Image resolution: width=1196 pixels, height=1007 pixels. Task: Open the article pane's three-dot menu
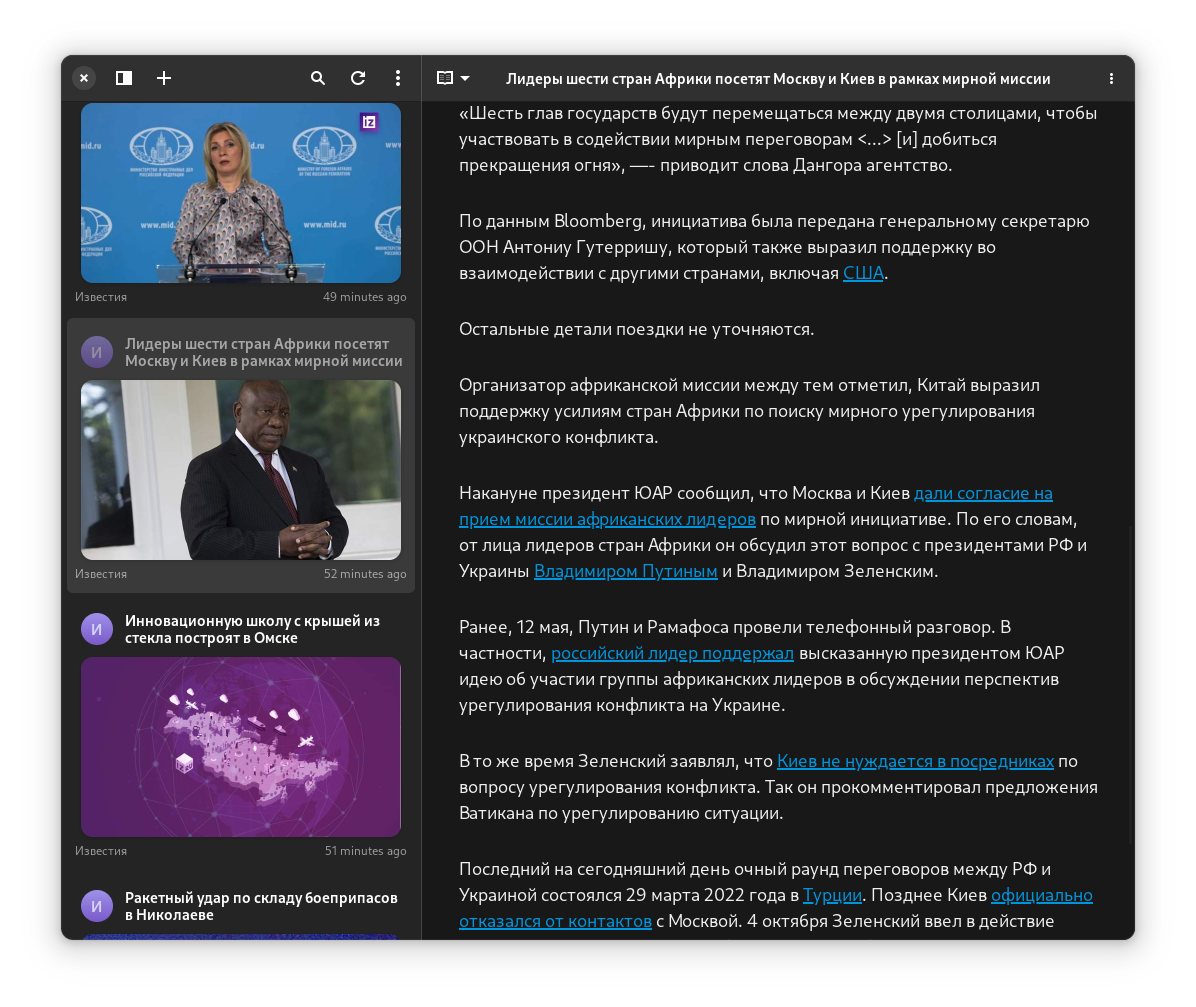tap(1111, 79)
